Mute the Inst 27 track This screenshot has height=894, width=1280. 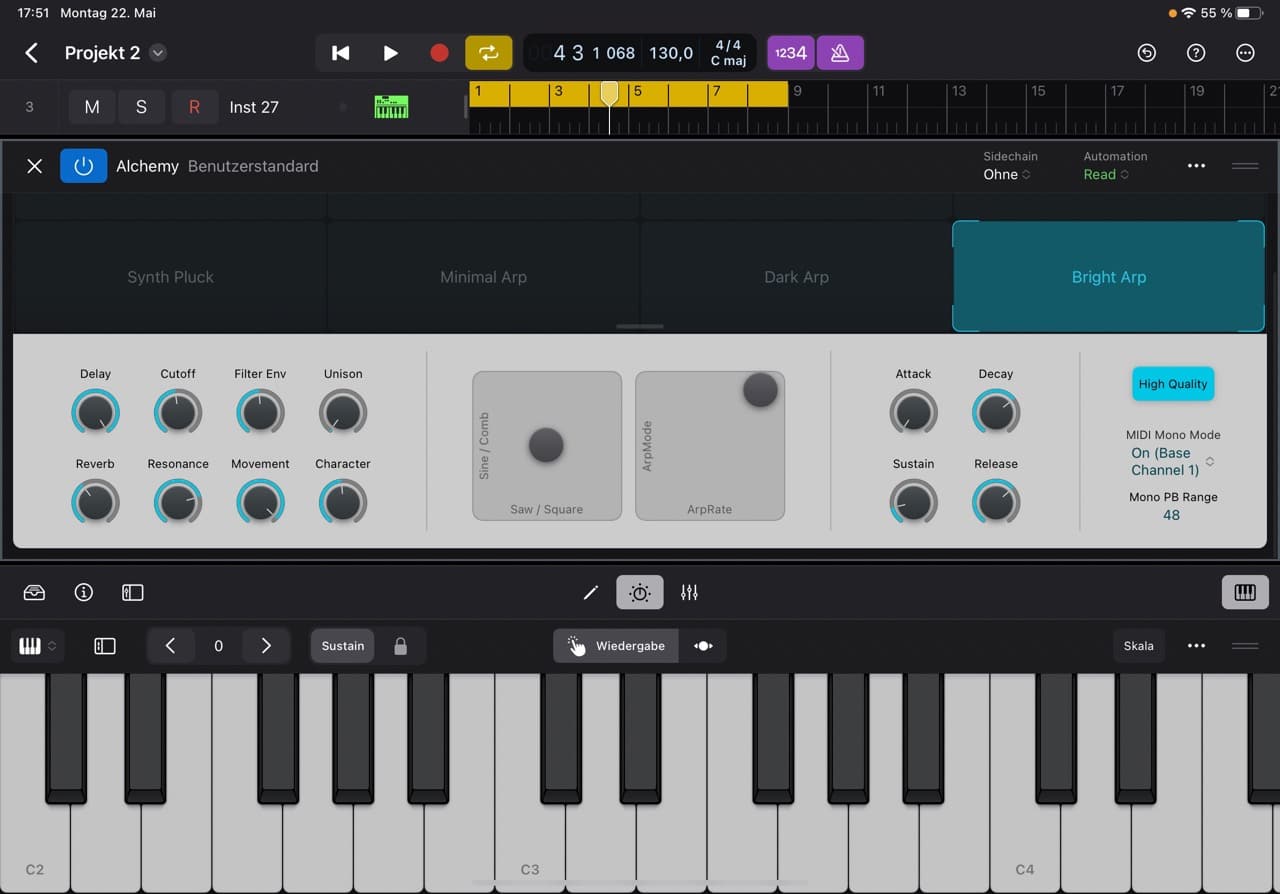click(x=92, y=107)
